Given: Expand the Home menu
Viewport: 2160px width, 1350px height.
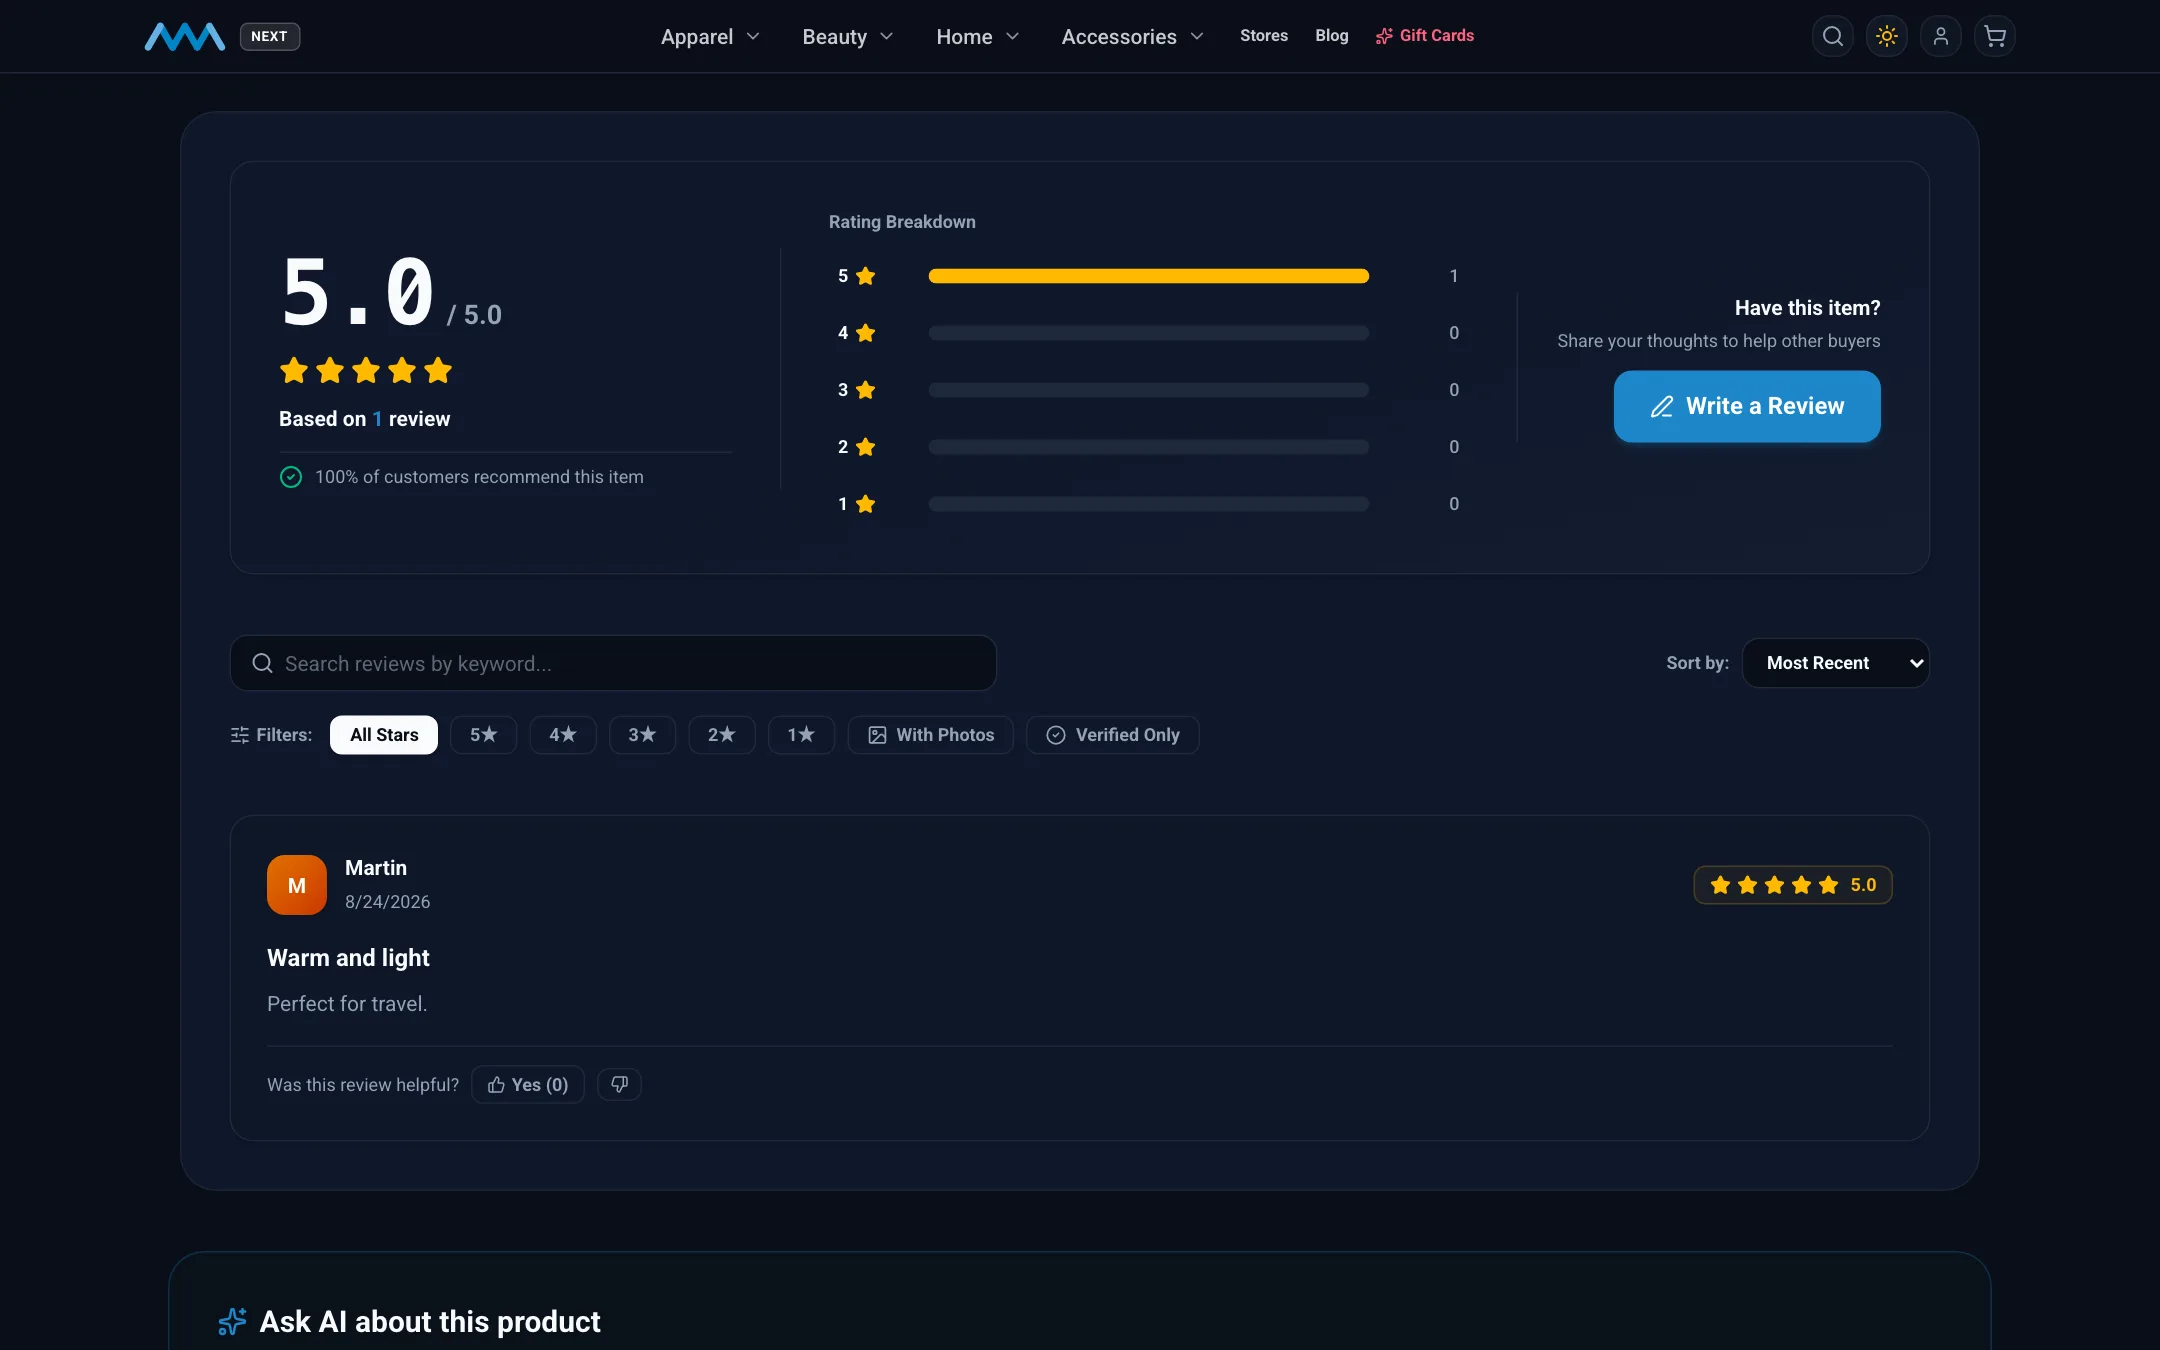Looking at the screenshot, I should point(977,37).
